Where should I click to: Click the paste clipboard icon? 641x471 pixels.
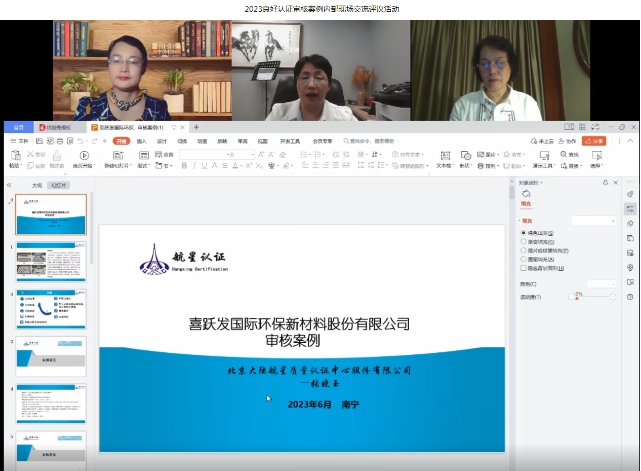coord(14,157)
